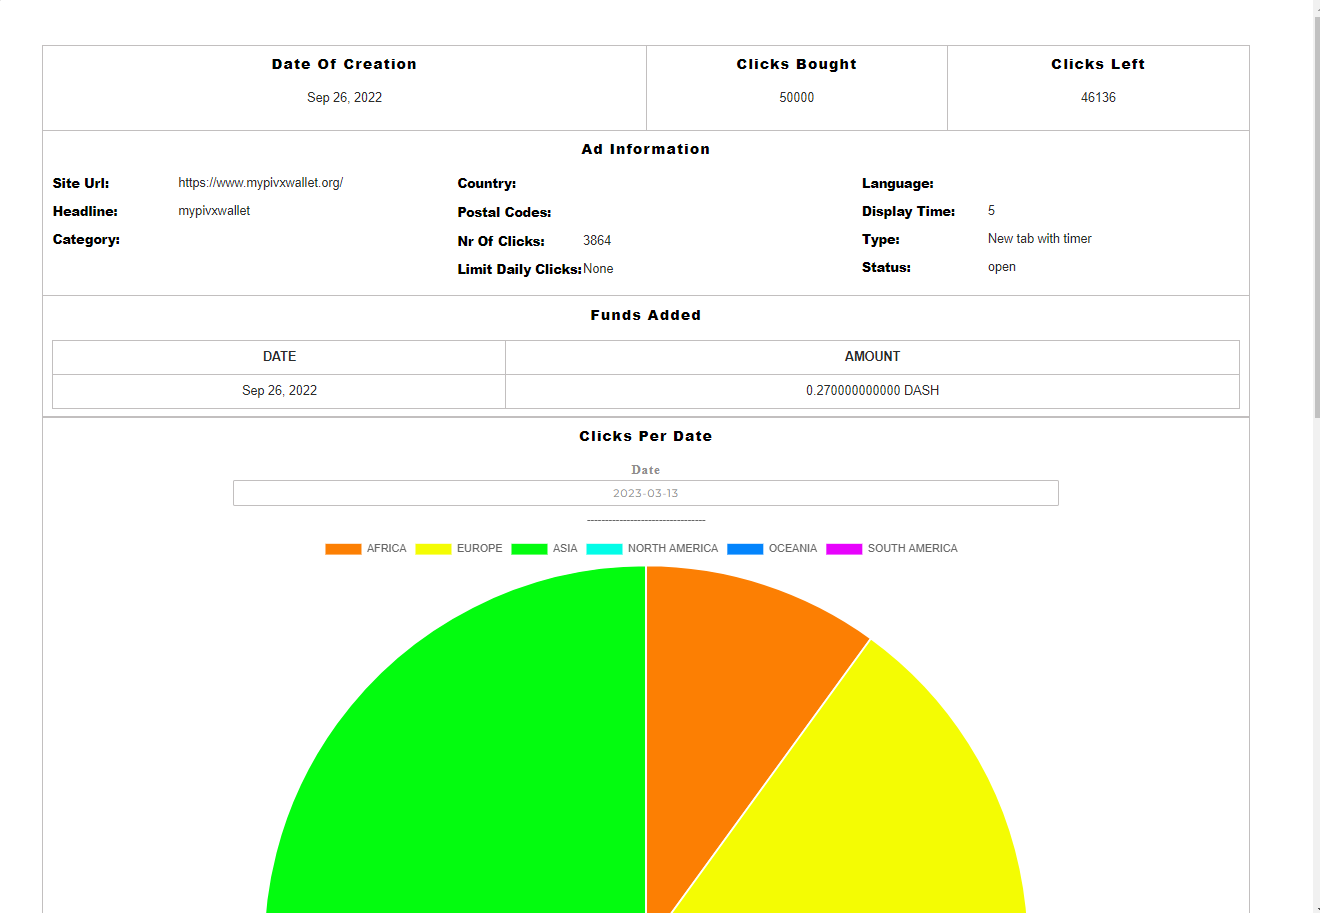Click the Funds Added heading

(x=645, y=315)
